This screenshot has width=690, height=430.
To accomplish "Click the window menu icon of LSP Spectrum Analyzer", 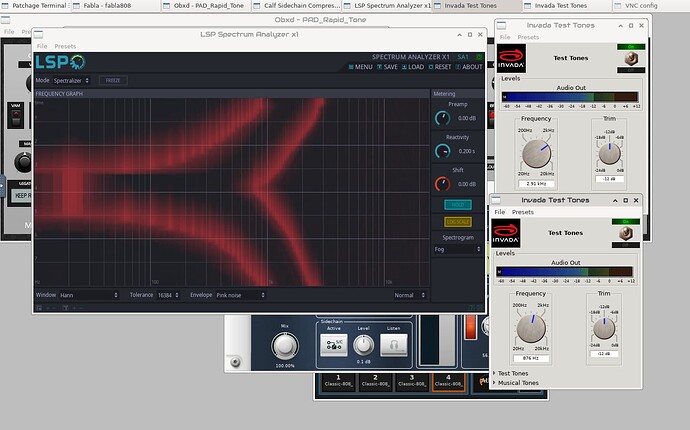I will tap(39, 34).
